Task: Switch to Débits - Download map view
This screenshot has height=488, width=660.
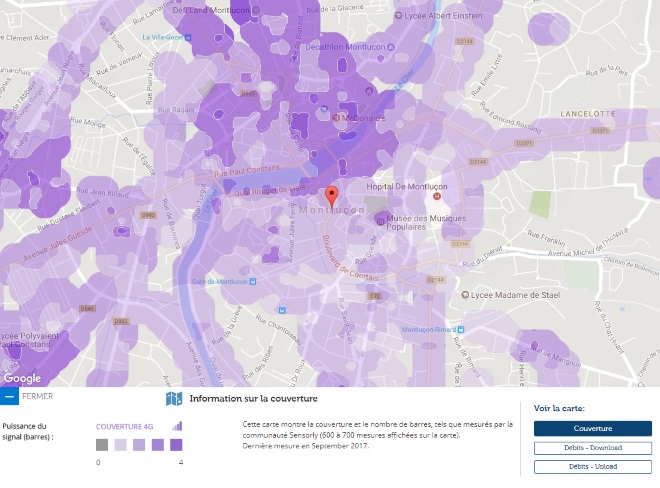Action: click(593, 448)
